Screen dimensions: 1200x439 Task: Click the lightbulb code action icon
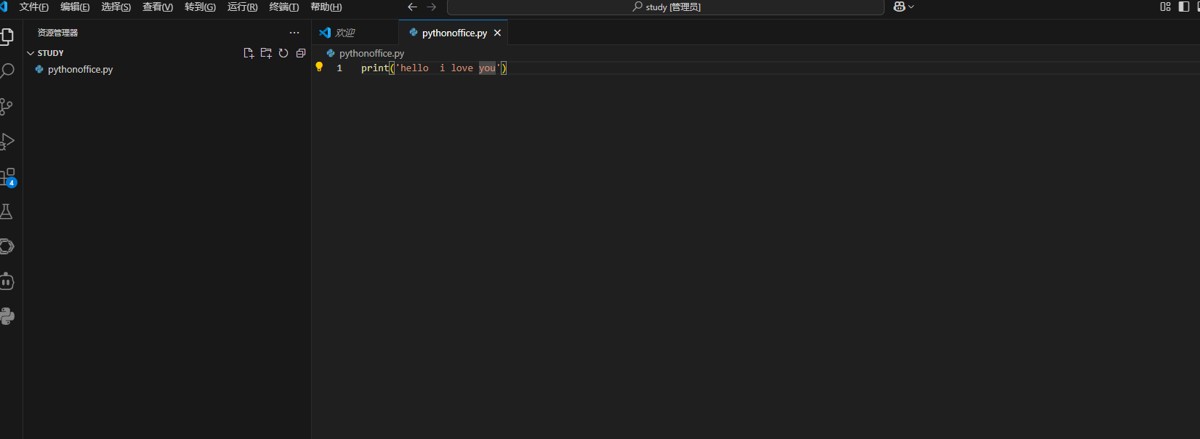320,67
